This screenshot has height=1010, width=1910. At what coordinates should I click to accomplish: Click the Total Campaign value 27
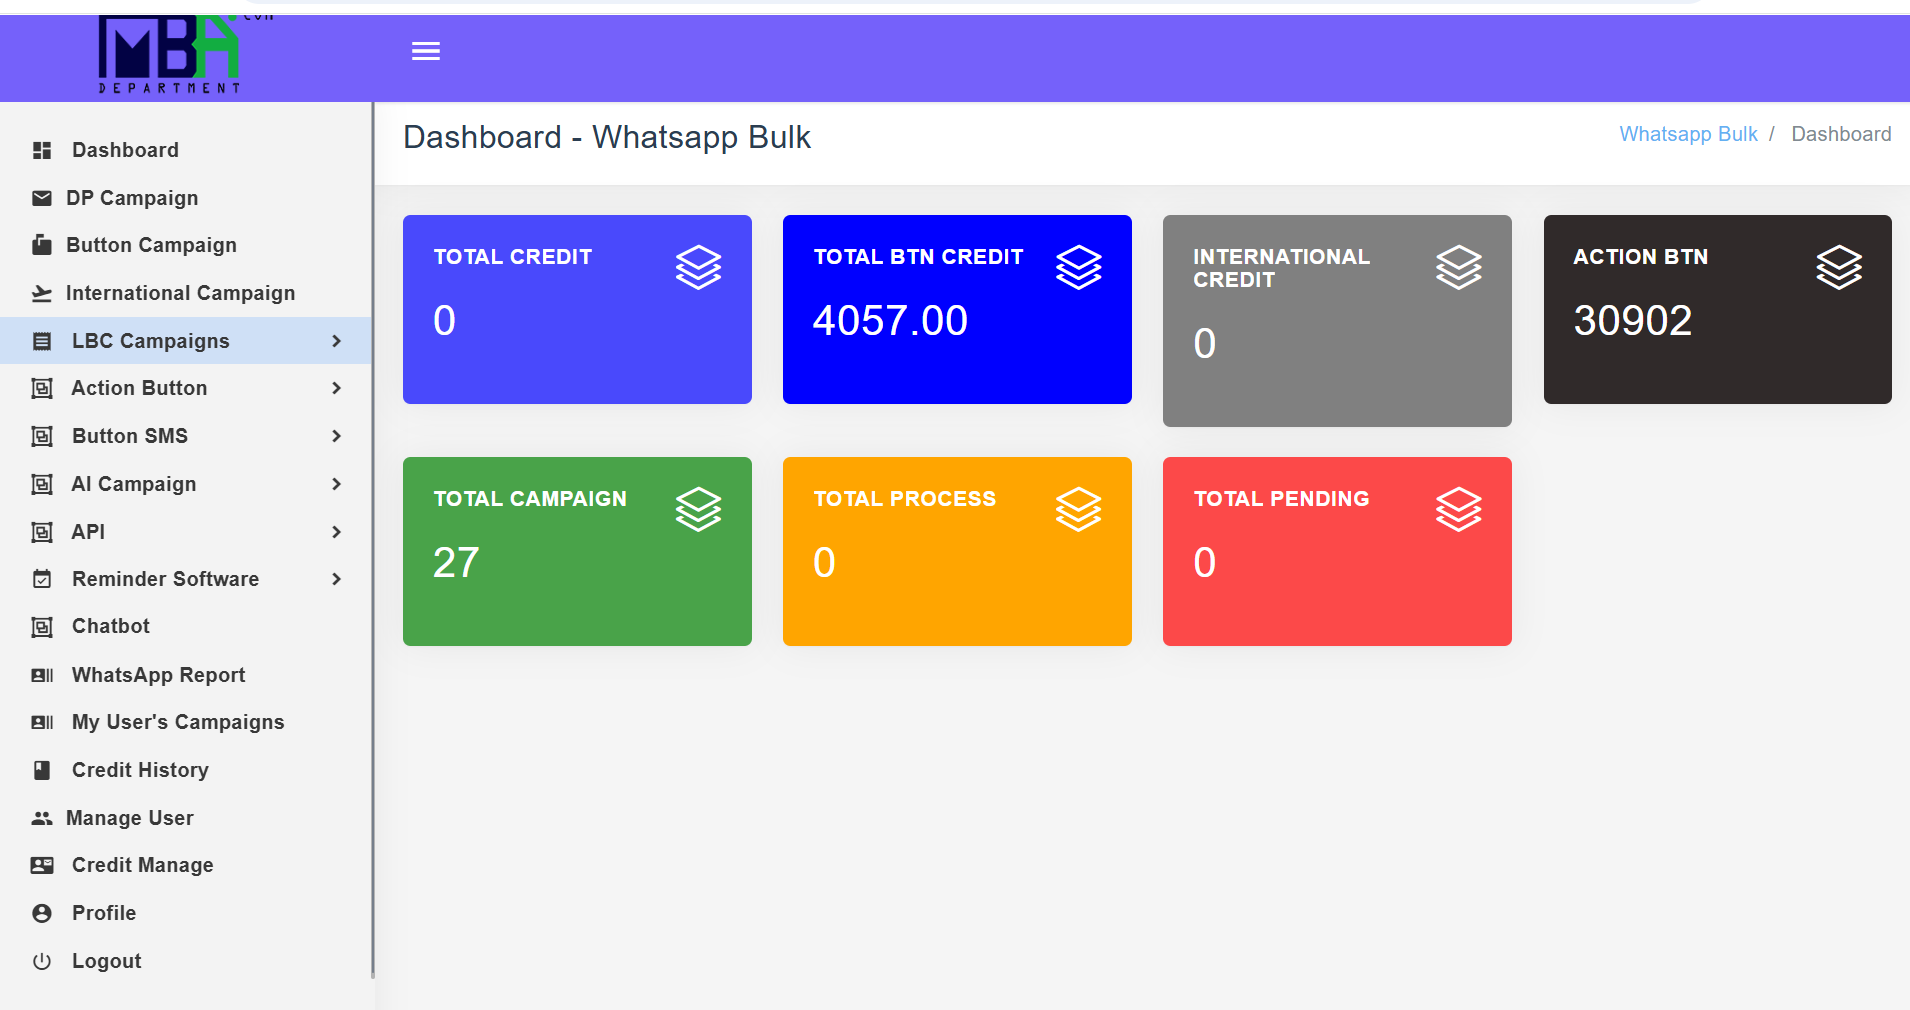(x=456, y=563)
